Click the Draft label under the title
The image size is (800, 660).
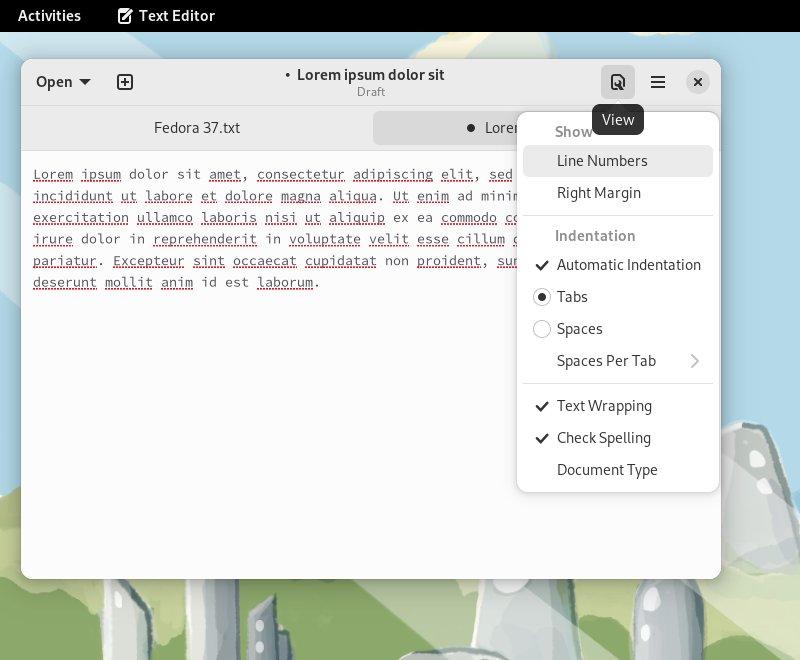pyautogui.click(x=371, y=91)
